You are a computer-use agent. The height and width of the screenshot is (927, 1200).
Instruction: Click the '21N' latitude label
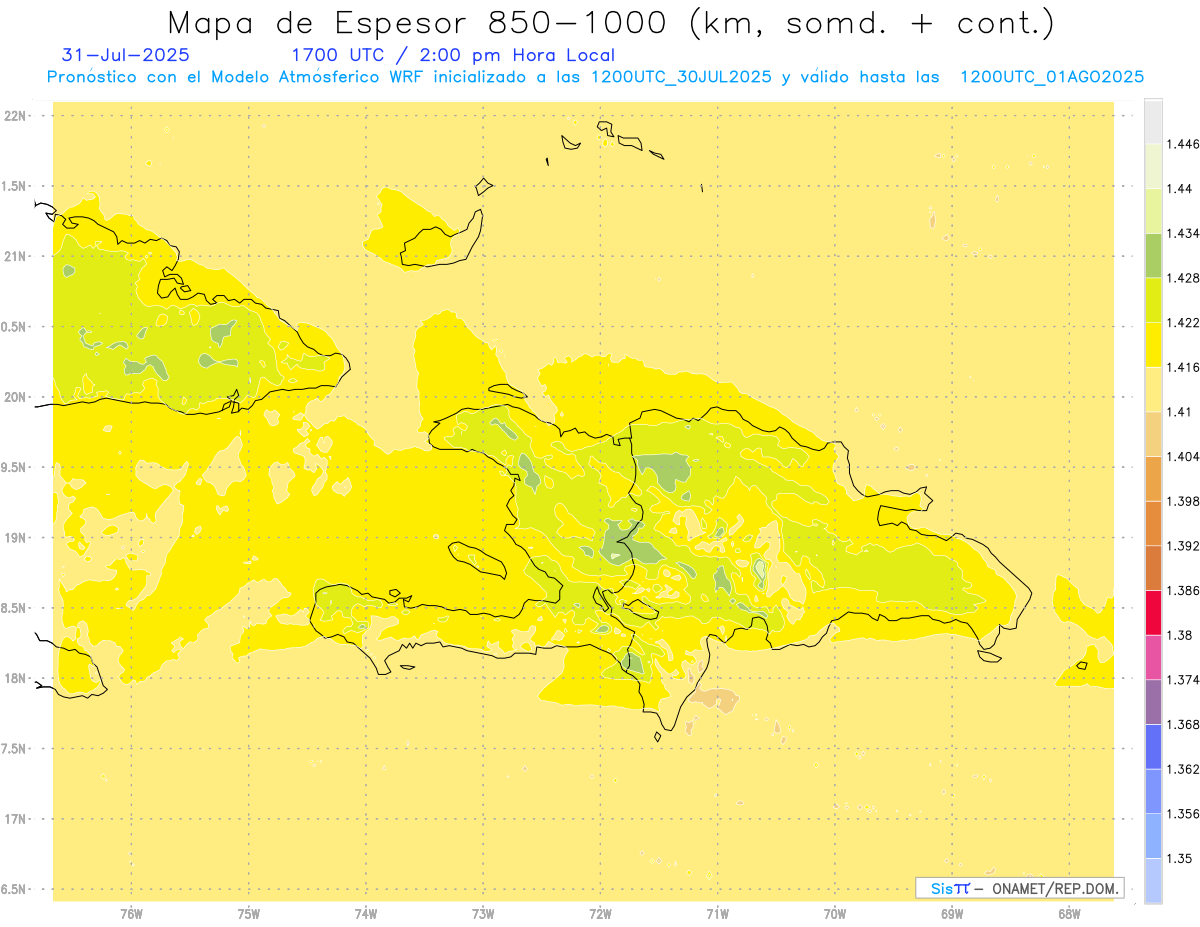pyautogui.click(x=15, y=256)
